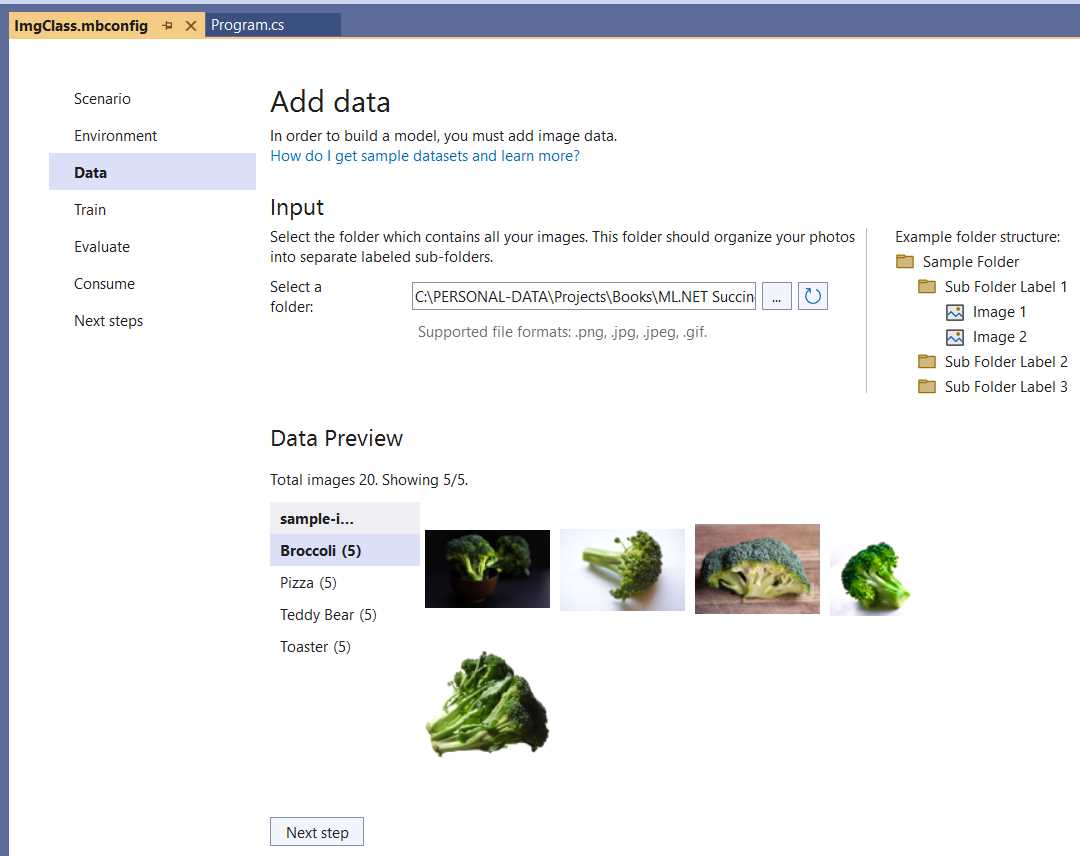Viewport: 1080px width, 856px height.
Task: Click the first broccoli image thumbnail
Action: [487, 567]
